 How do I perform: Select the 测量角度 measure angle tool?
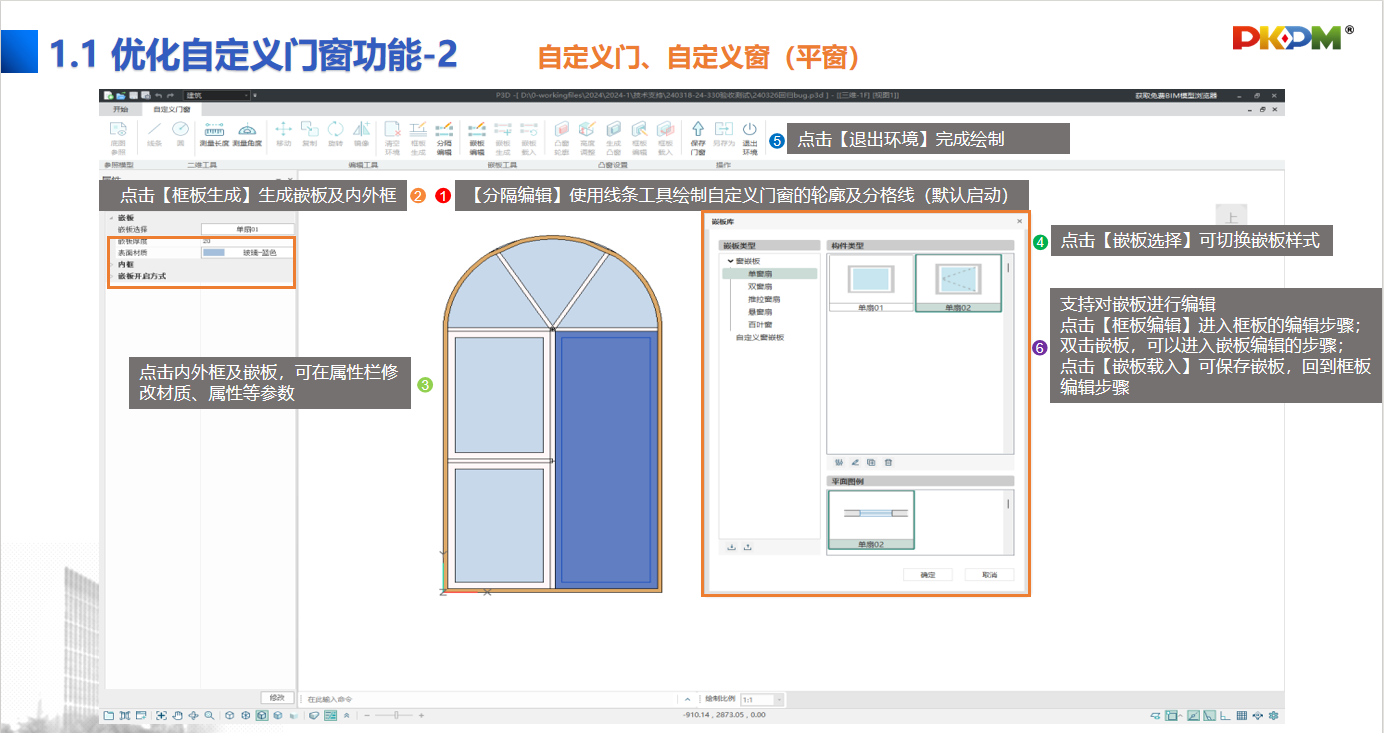(x=247, y=134)
